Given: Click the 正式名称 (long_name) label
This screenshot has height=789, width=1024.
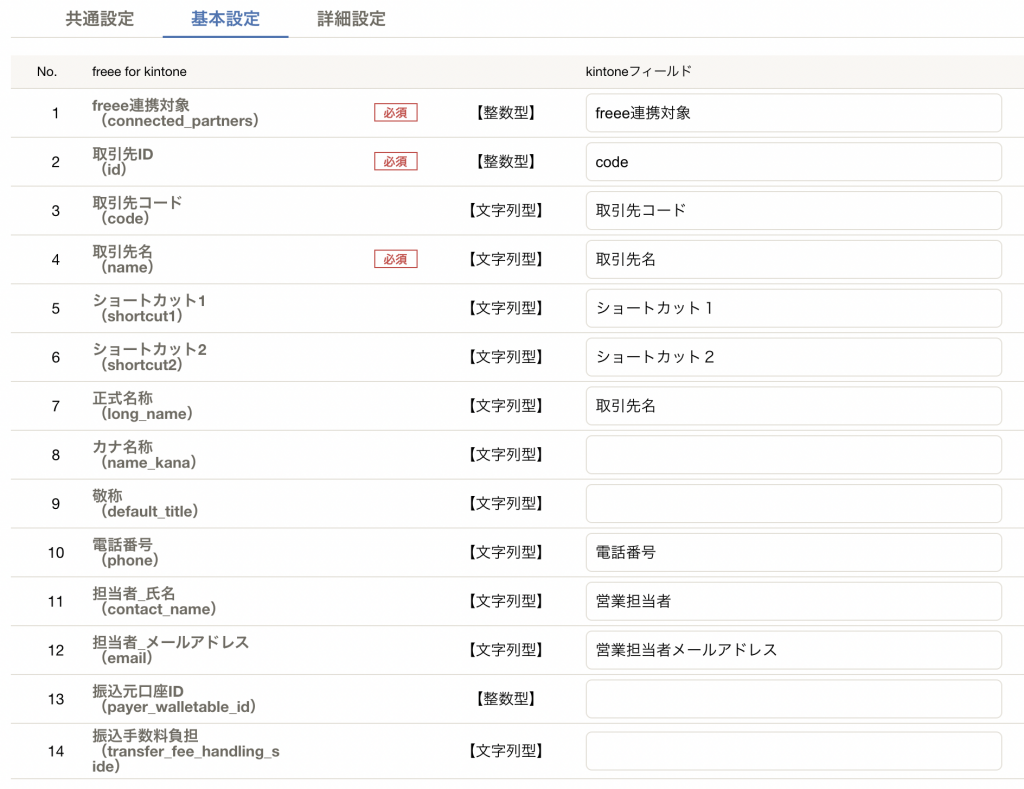Looking at the screenshot, I should (142, 406).
